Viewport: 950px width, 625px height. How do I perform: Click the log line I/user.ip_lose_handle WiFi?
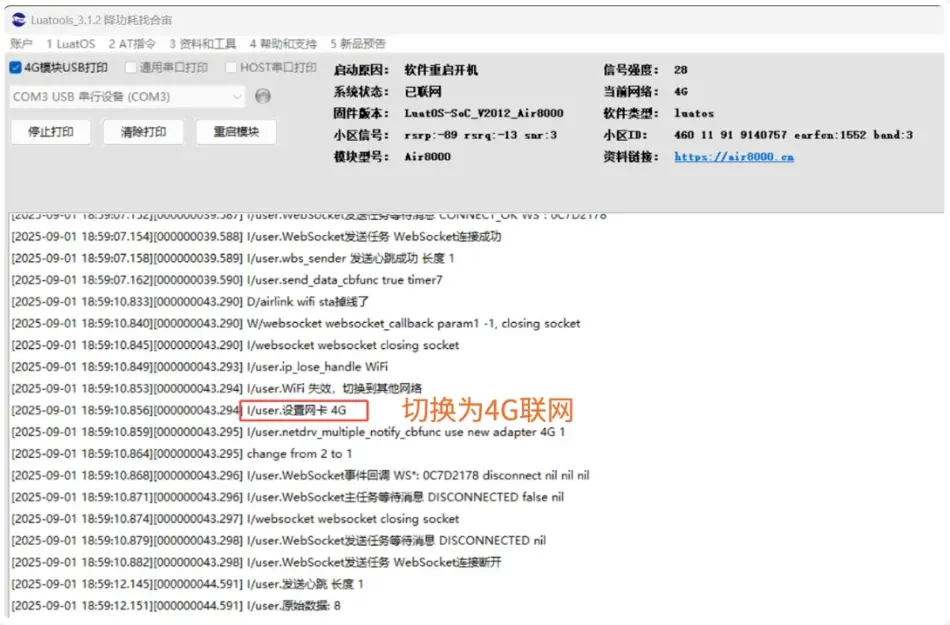pyautogui.click(x=199, y=367)
